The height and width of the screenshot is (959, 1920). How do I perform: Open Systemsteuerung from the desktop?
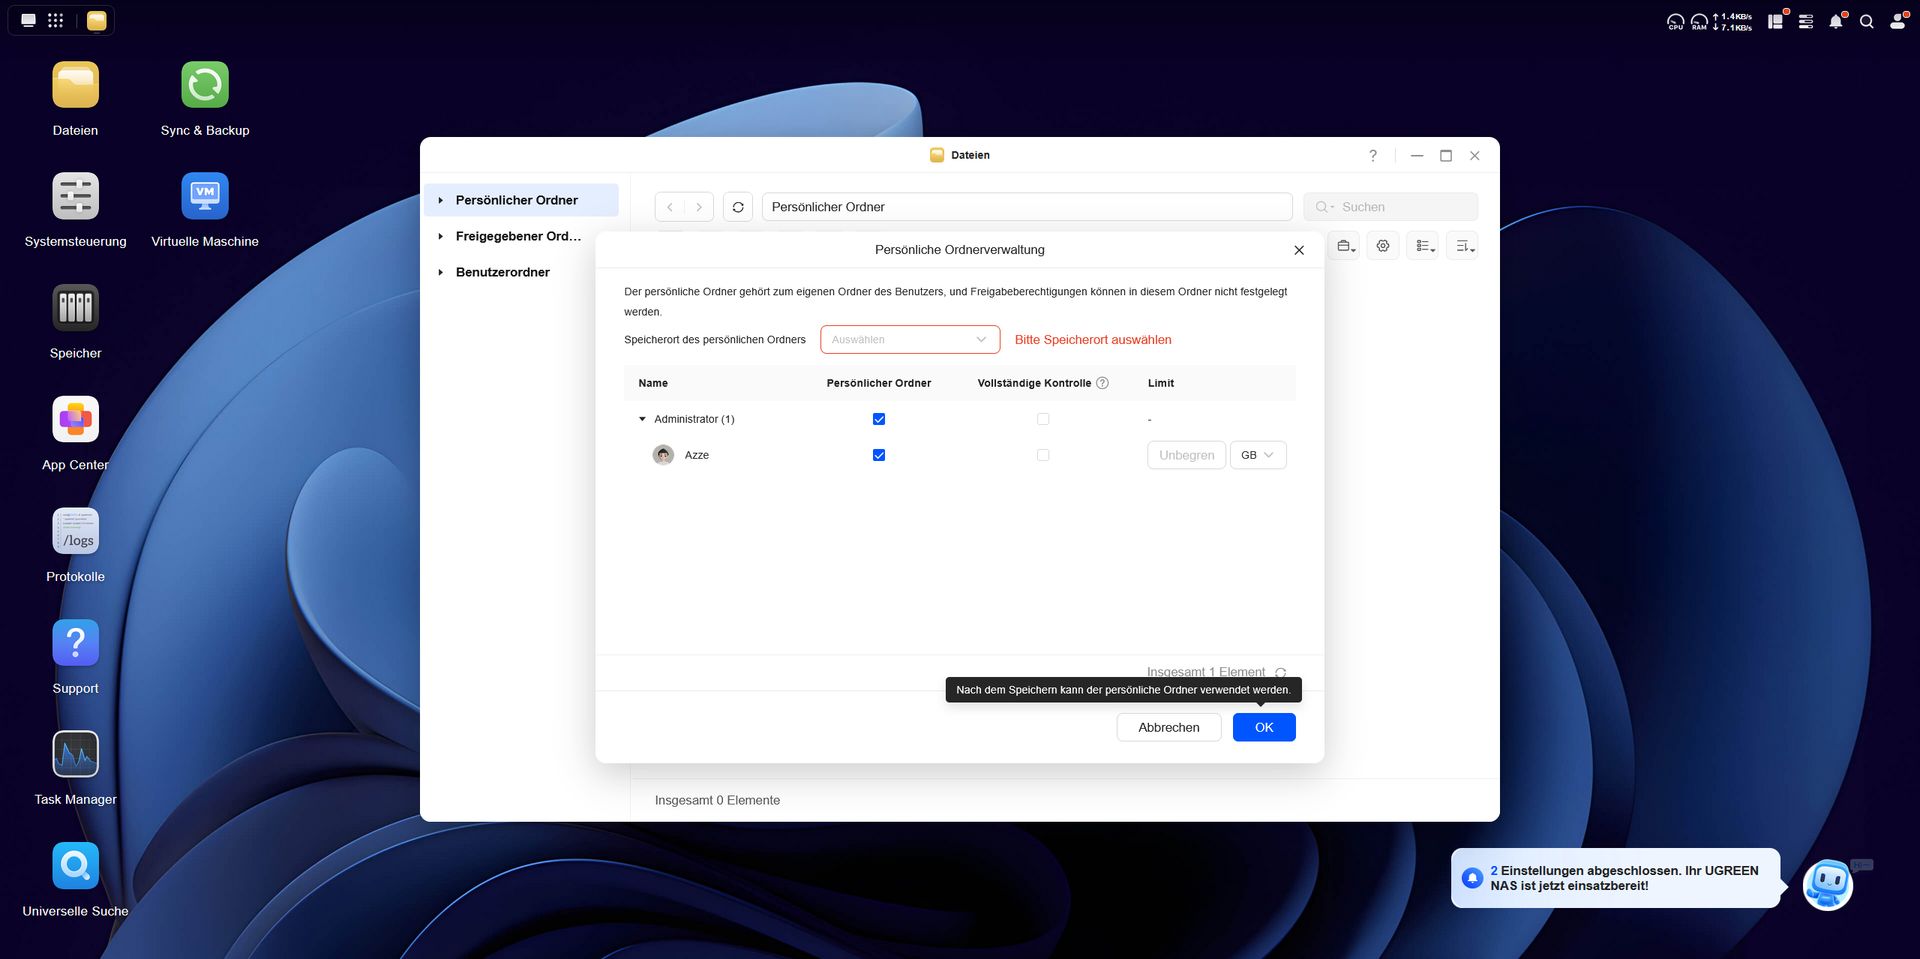click(75, 197)
